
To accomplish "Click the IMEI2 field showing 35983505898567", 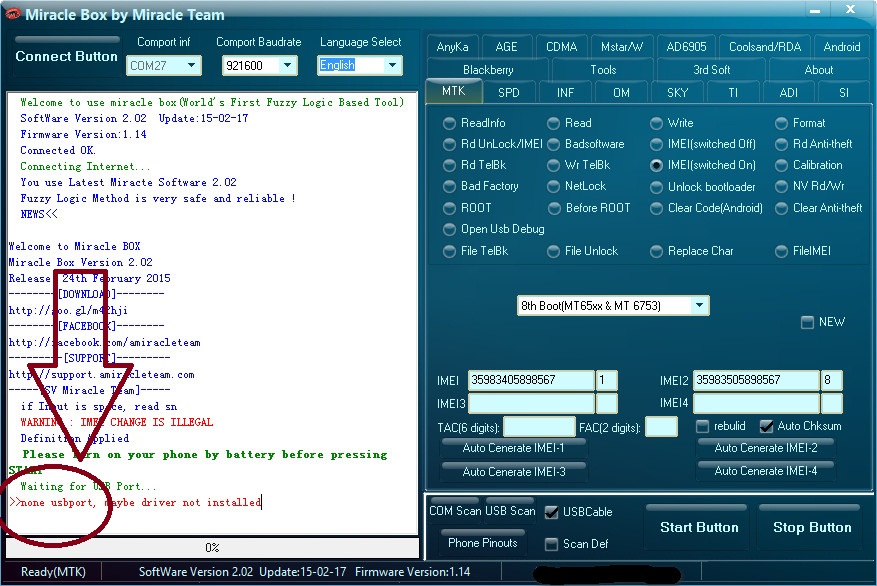I will (756, 380).
